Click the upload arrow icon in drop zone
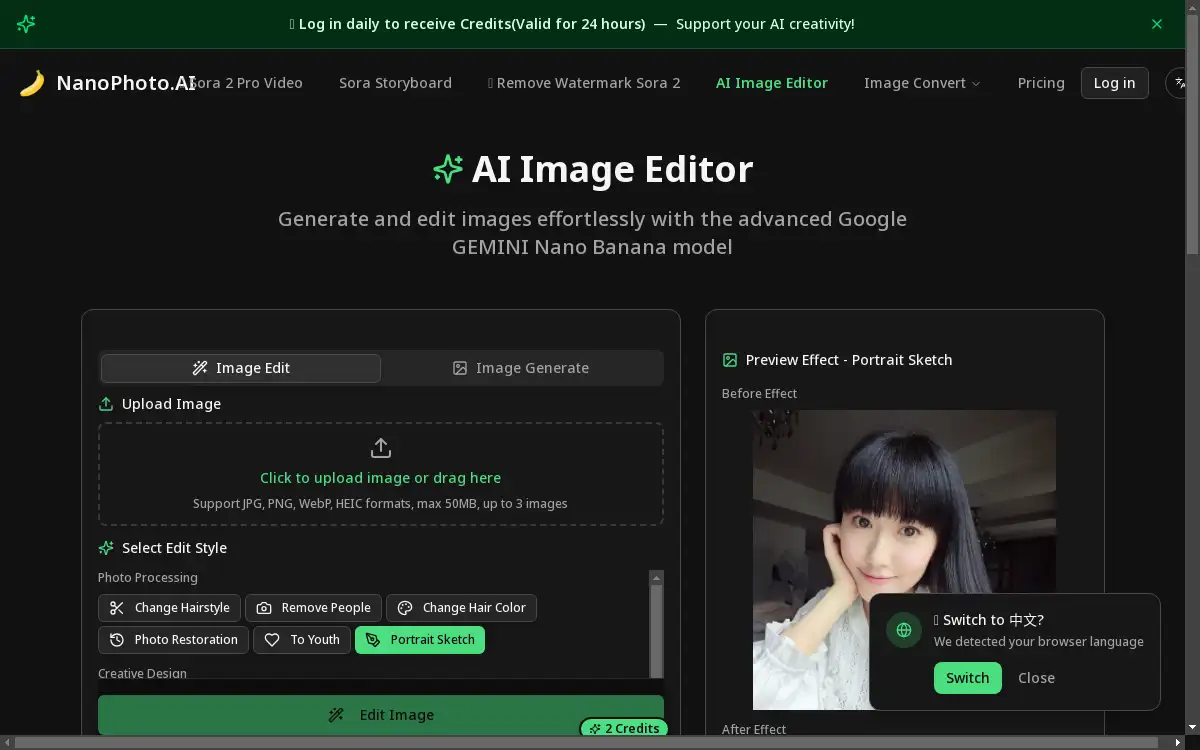 pos(380,448)
